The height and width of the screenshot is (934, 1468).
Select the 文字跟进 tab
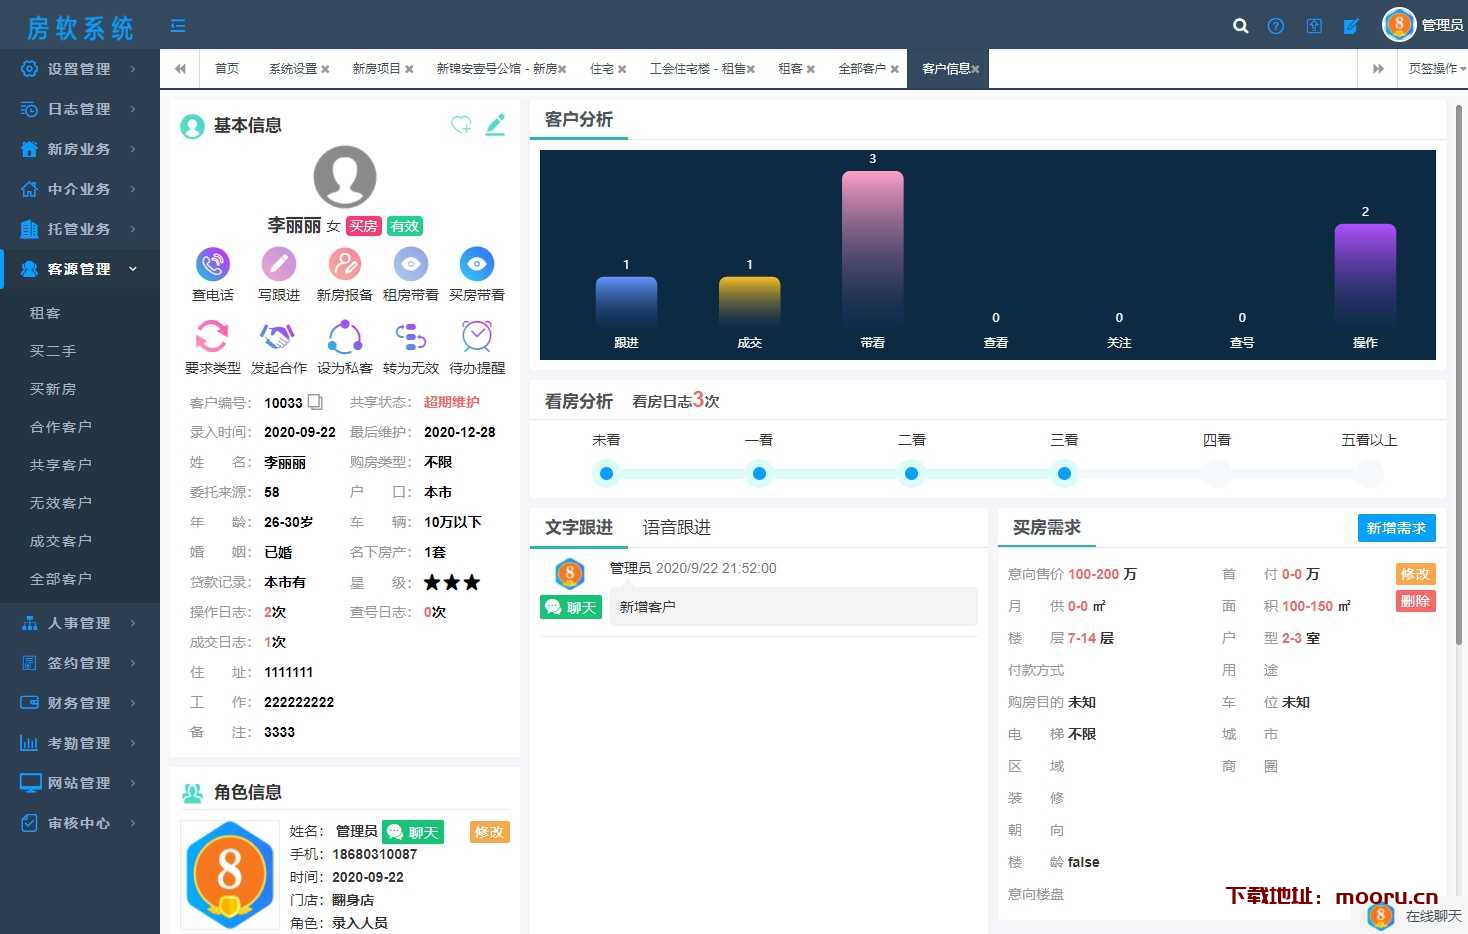tap(579, 527)
